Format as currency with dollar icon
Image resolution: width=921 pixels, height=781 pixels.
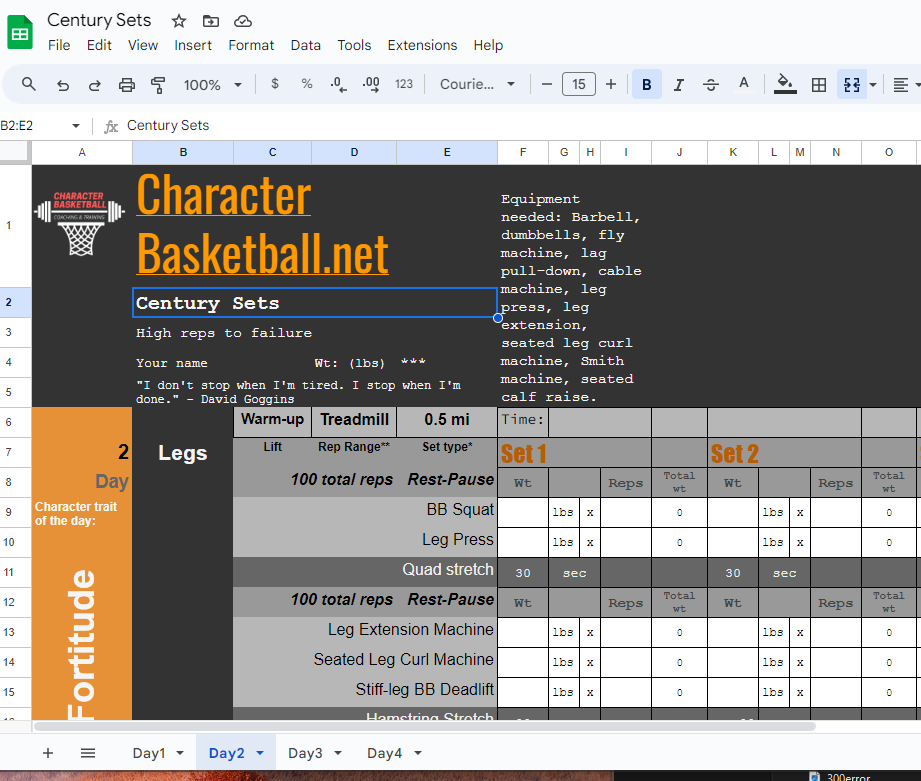coord(275,84)
